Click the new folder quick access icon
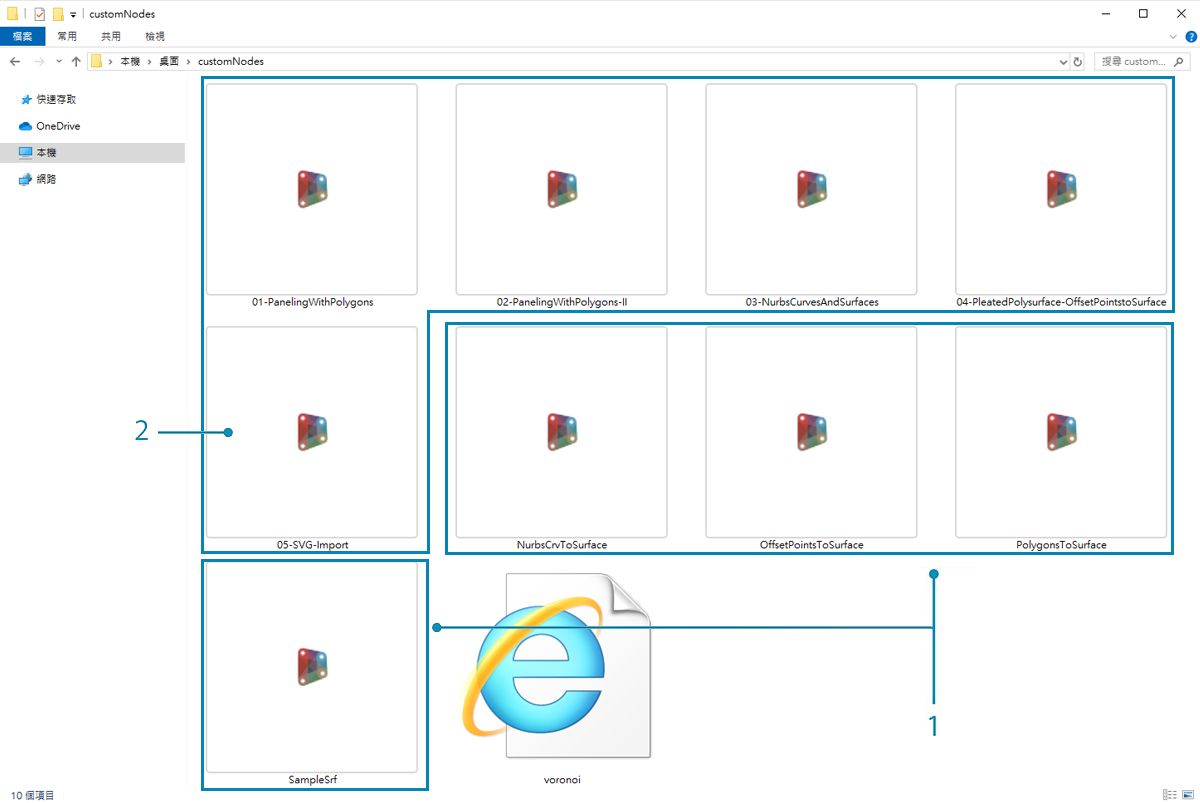The image size is (1200, 803). (58, 14)
